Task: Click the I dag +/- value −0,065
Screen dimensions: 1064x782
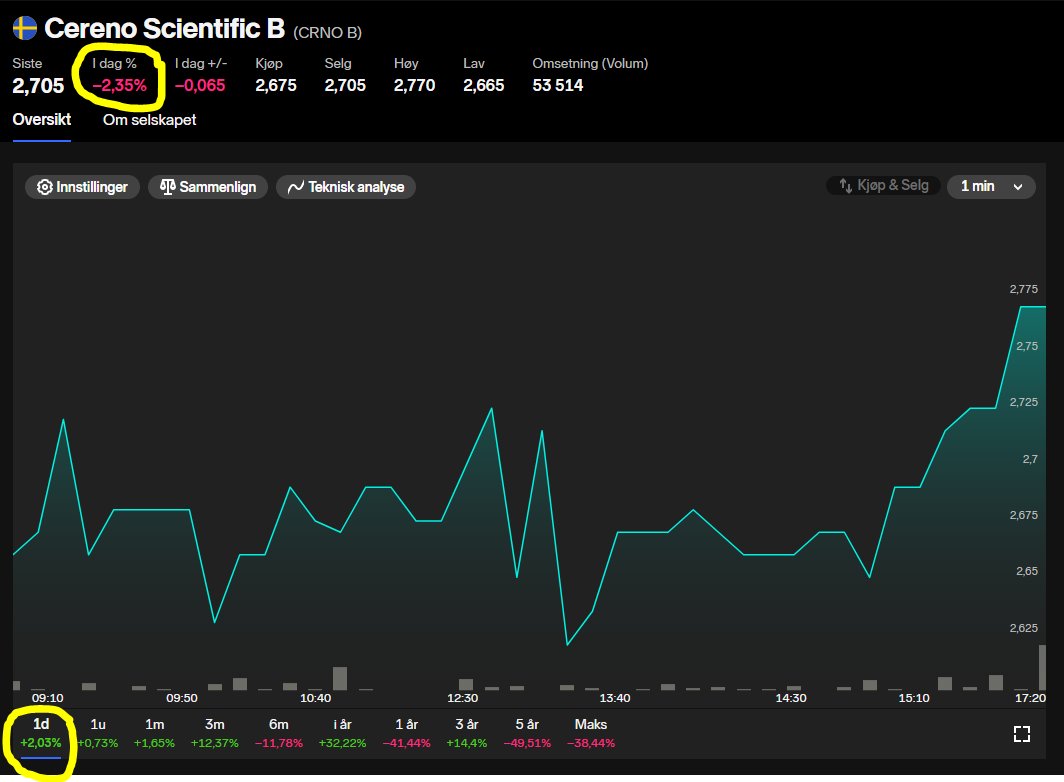Action: [200, 86]
